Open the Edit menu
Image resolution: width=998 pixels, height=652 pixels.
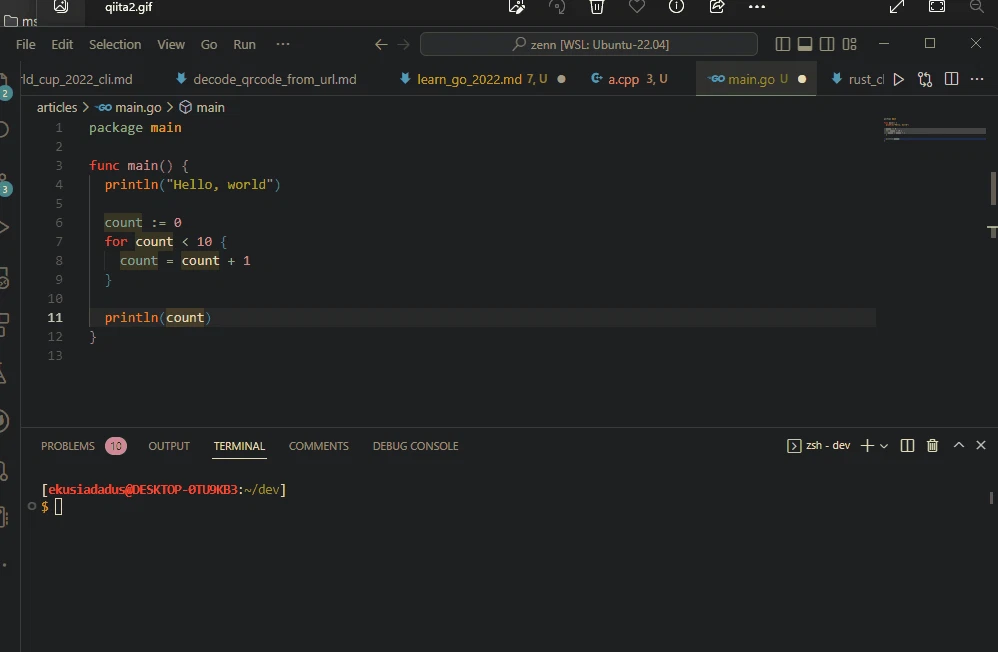[x=62, y=45]
